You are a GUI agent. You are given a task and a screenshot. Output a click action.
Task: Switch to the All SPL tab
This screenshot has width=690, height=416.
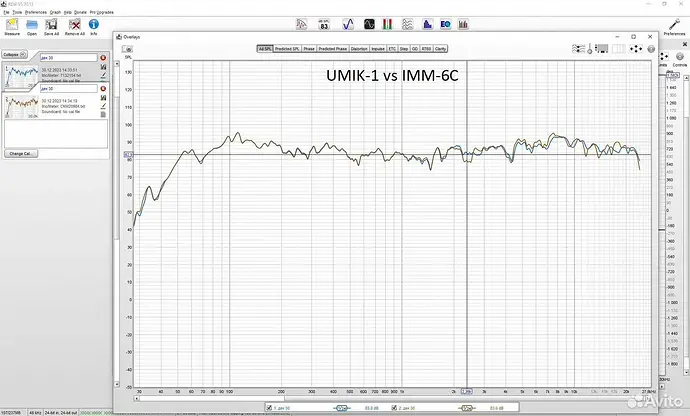(x=265, y=49)
